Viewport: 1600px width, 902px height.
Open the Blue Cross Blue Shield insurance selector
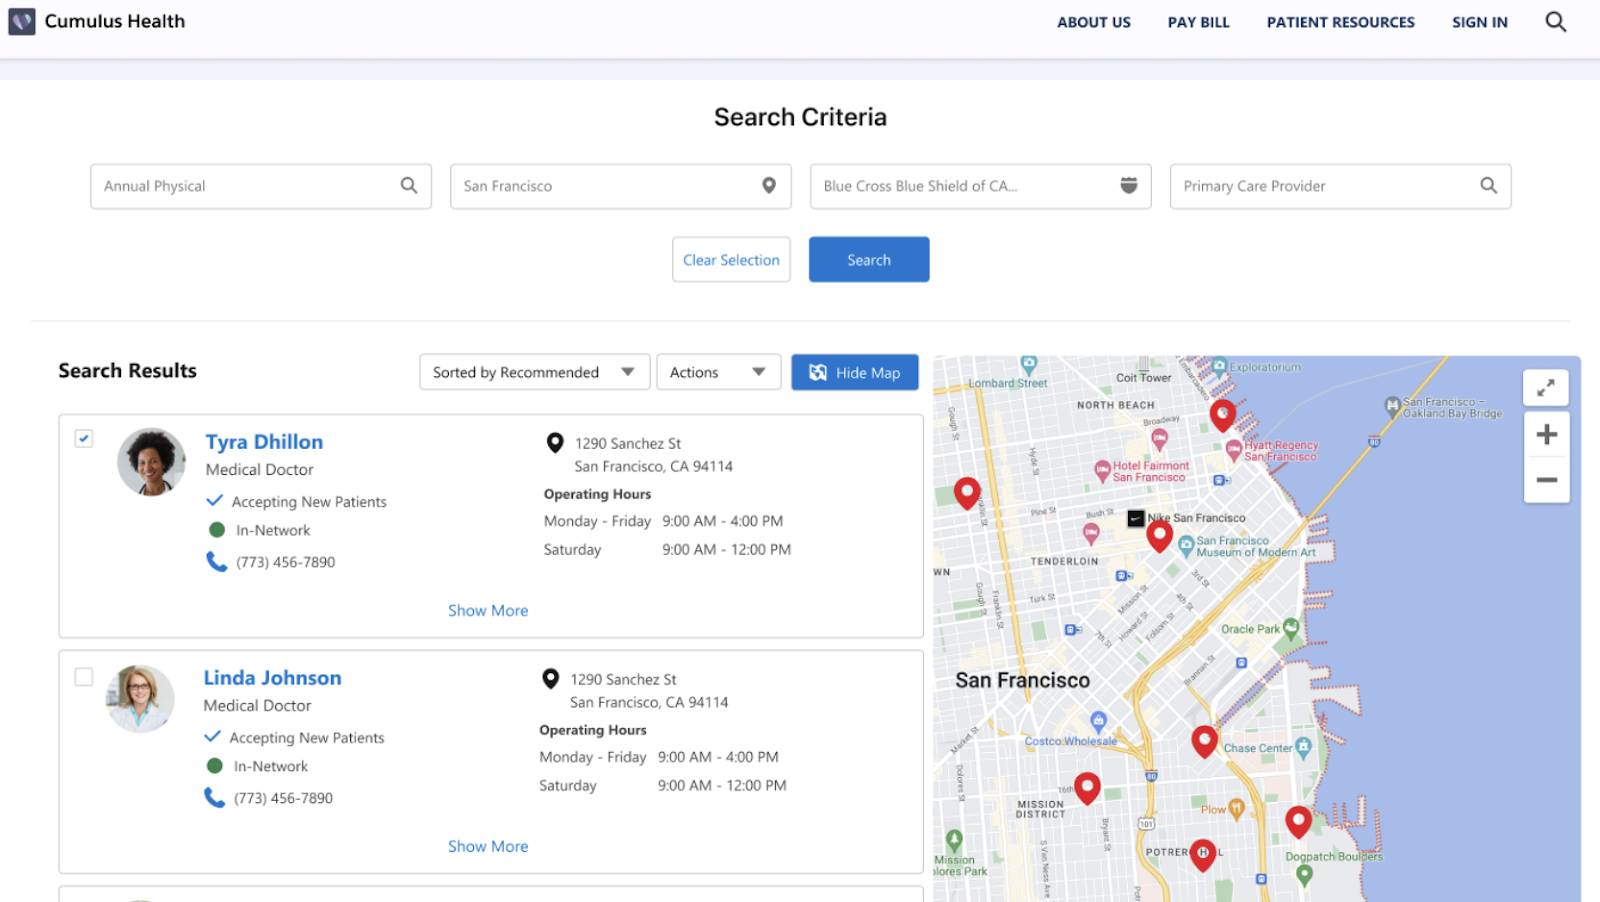(x=980, y=186)
